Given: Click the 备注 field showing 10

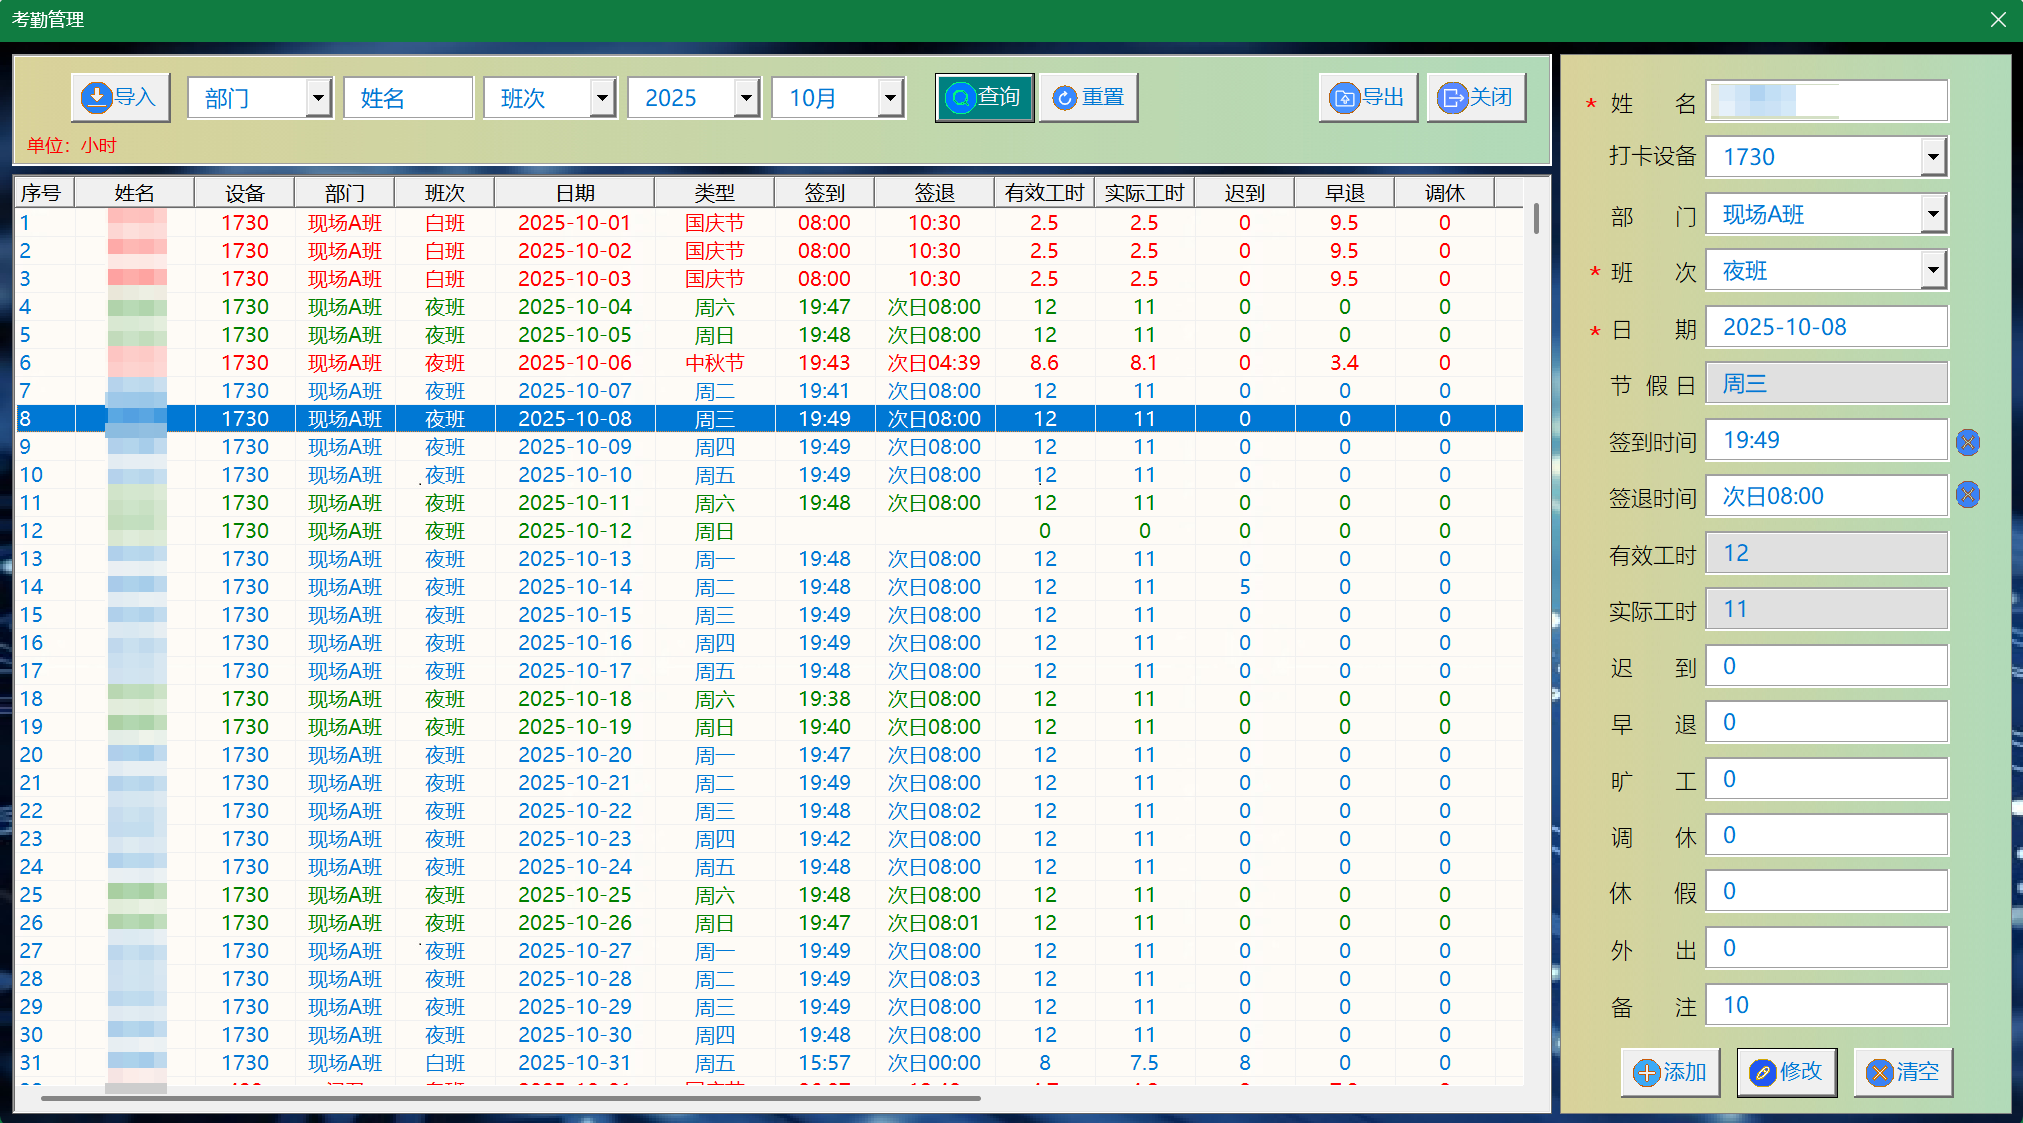Looking at the screenshot, I should click(1827, 1005).
